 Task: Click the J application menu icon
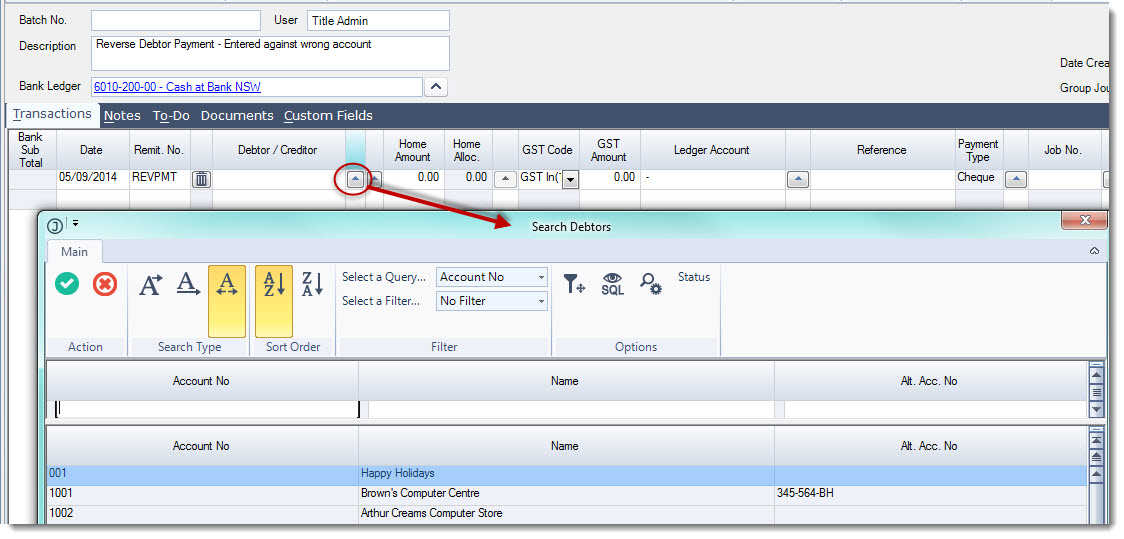[54, 226]
